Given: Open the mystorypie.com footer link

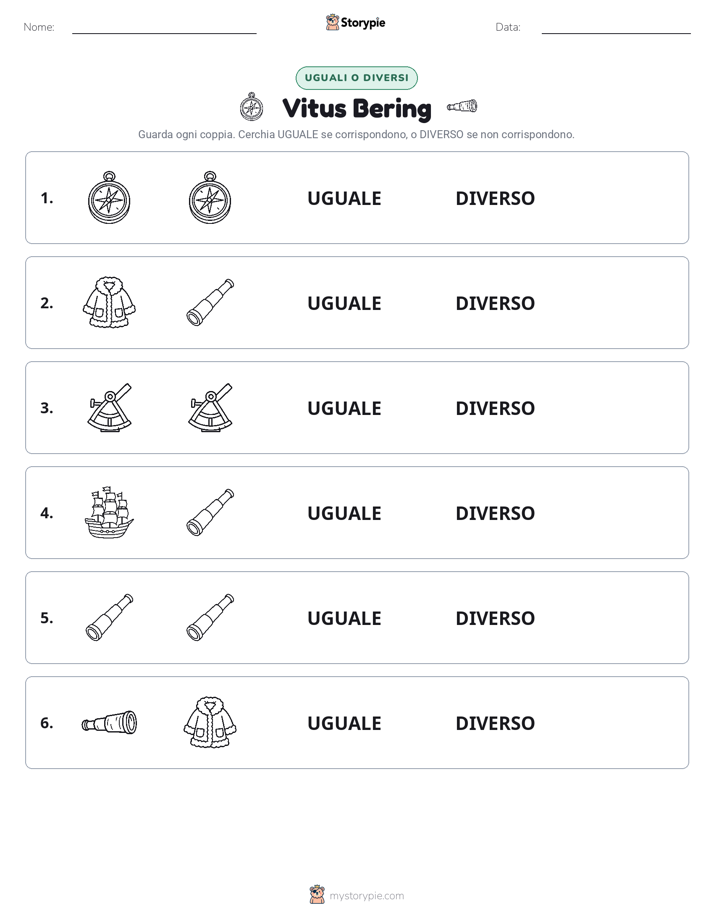Looking at the screenshot, I should click(366, 896).
